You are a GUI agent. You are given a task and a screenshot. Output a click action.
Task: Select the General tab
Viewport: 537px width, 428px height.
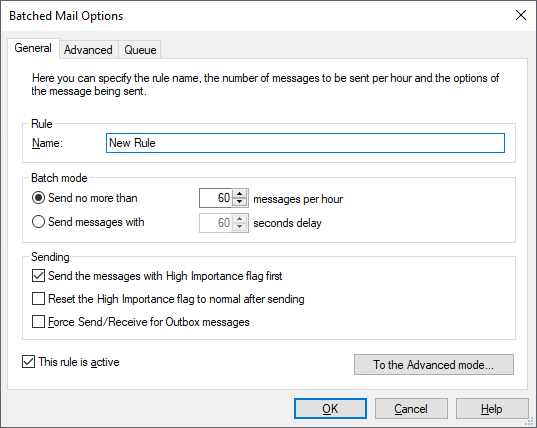click(x=33, y=48)
